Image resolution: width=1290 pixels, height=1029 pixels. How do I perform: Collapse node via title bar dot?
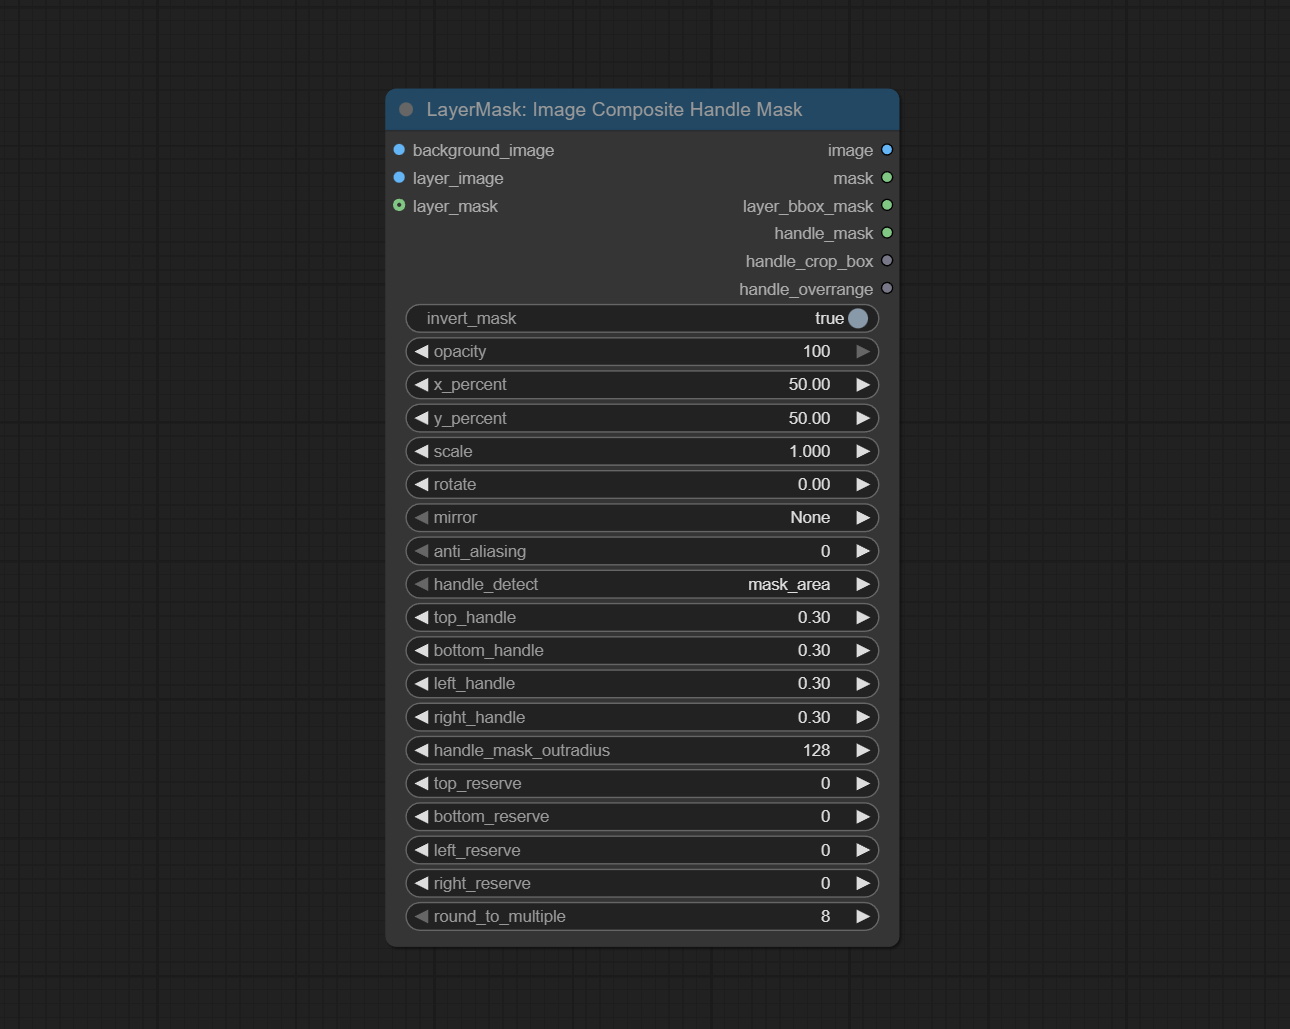[406, 110]
